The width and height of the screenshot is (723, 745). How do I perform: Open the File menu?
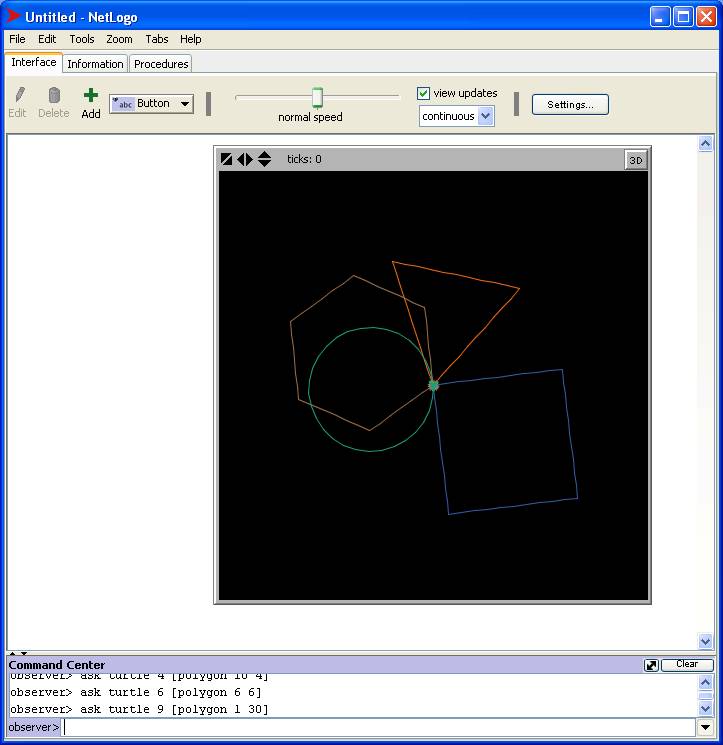pyautogui.click(x=17, y=39)
